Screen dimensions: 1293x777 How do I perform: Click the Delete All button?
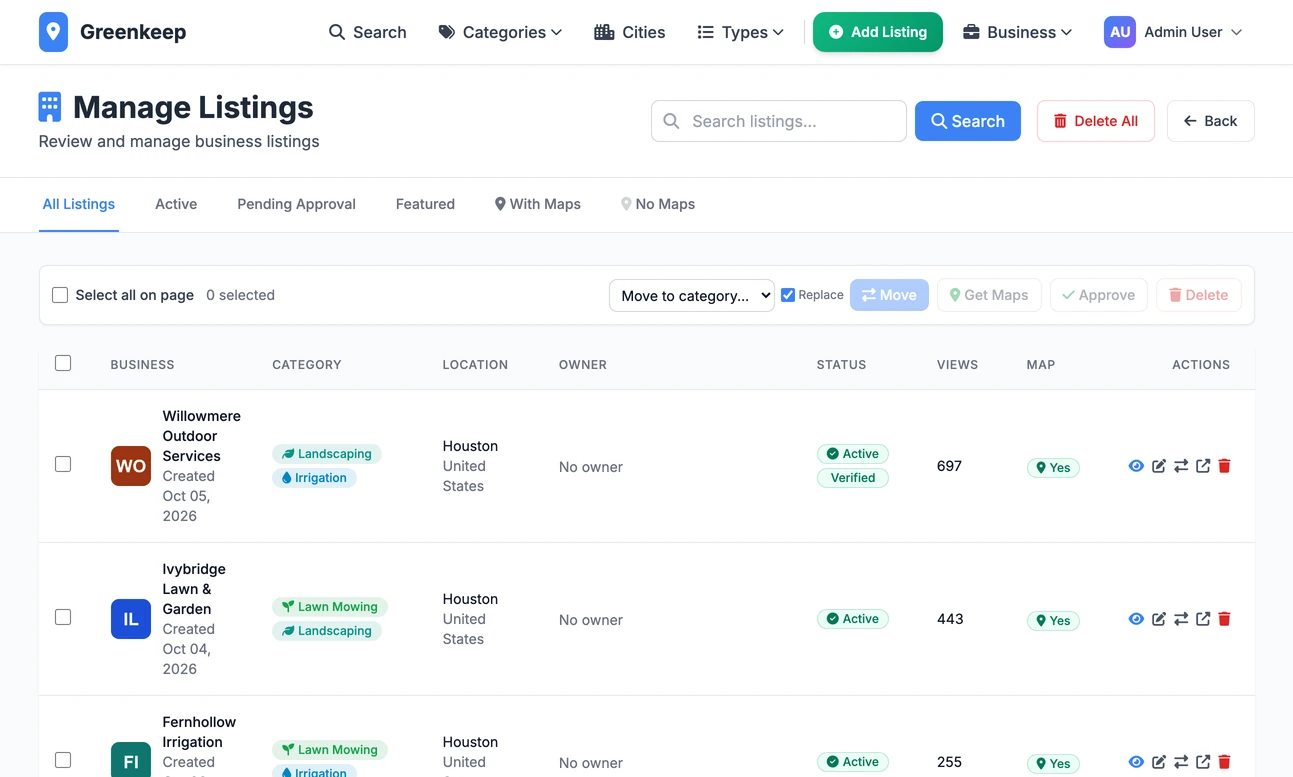coord(1096,121)
